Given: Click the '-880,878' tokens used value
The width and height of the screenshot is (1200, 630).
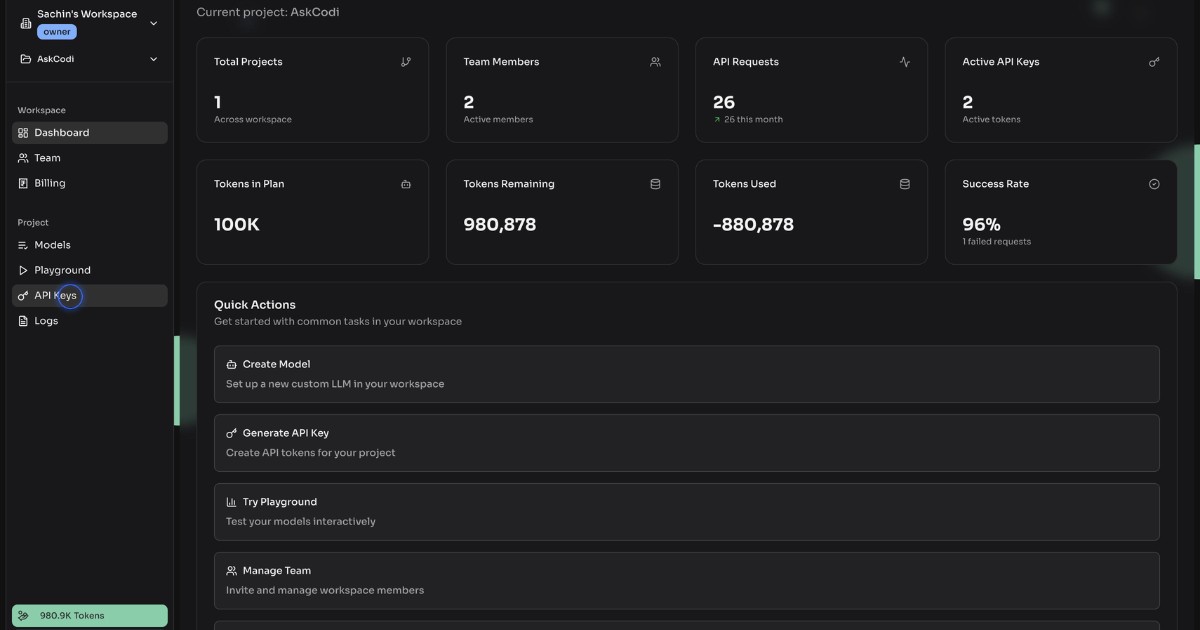Looking at the screenshot, I should click(x=753, y=225).
